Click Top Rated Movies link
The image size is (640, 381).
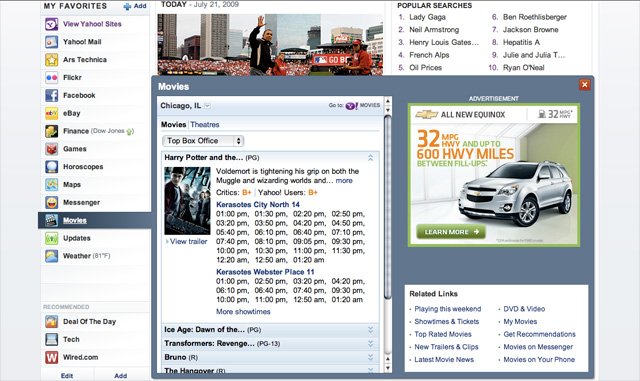[443, 334]
